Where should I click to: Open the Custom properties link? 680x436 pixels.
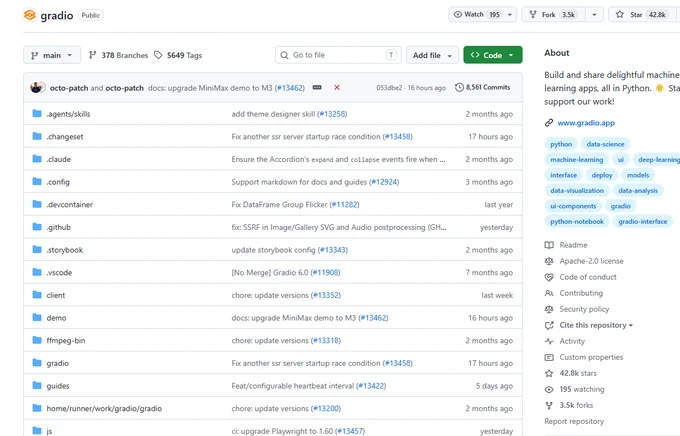pos(591,357)
